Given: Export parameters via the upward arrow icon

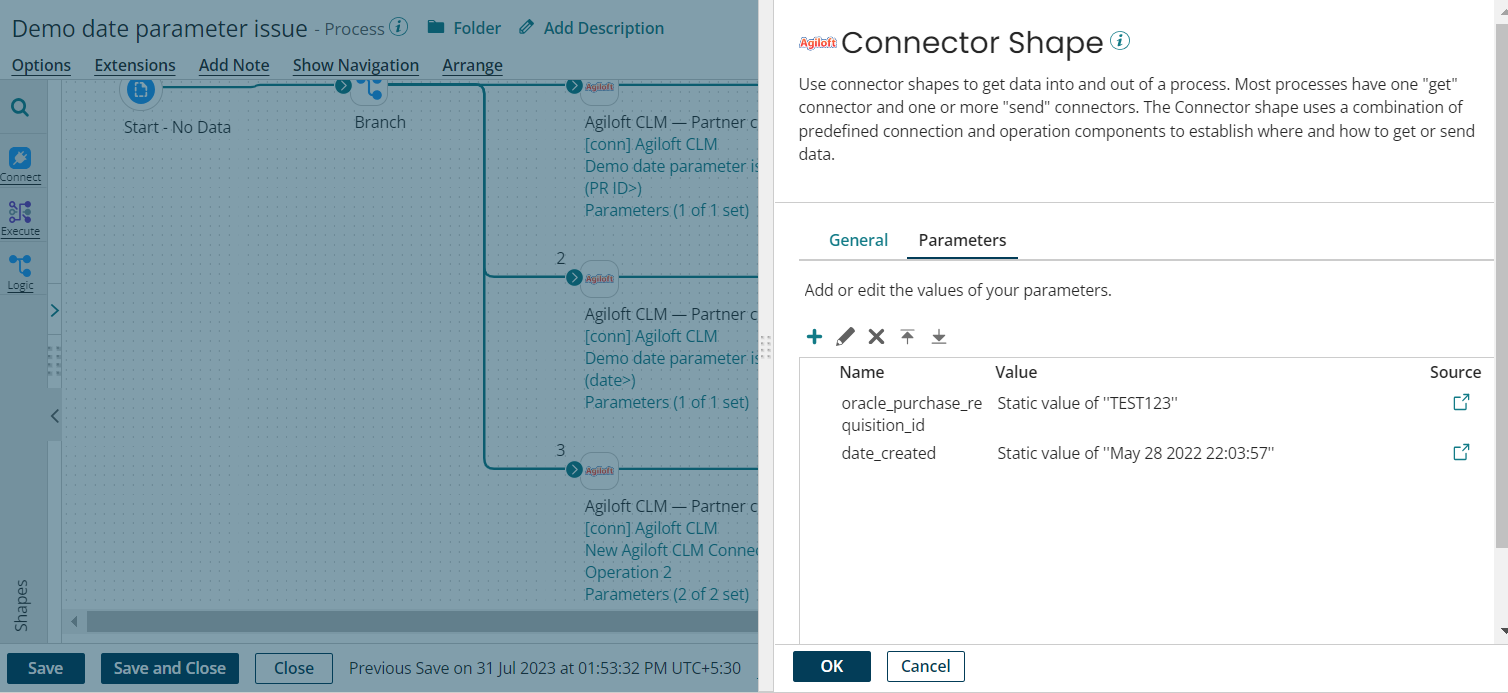Looking at the screenshot, I should coord(907,336).
